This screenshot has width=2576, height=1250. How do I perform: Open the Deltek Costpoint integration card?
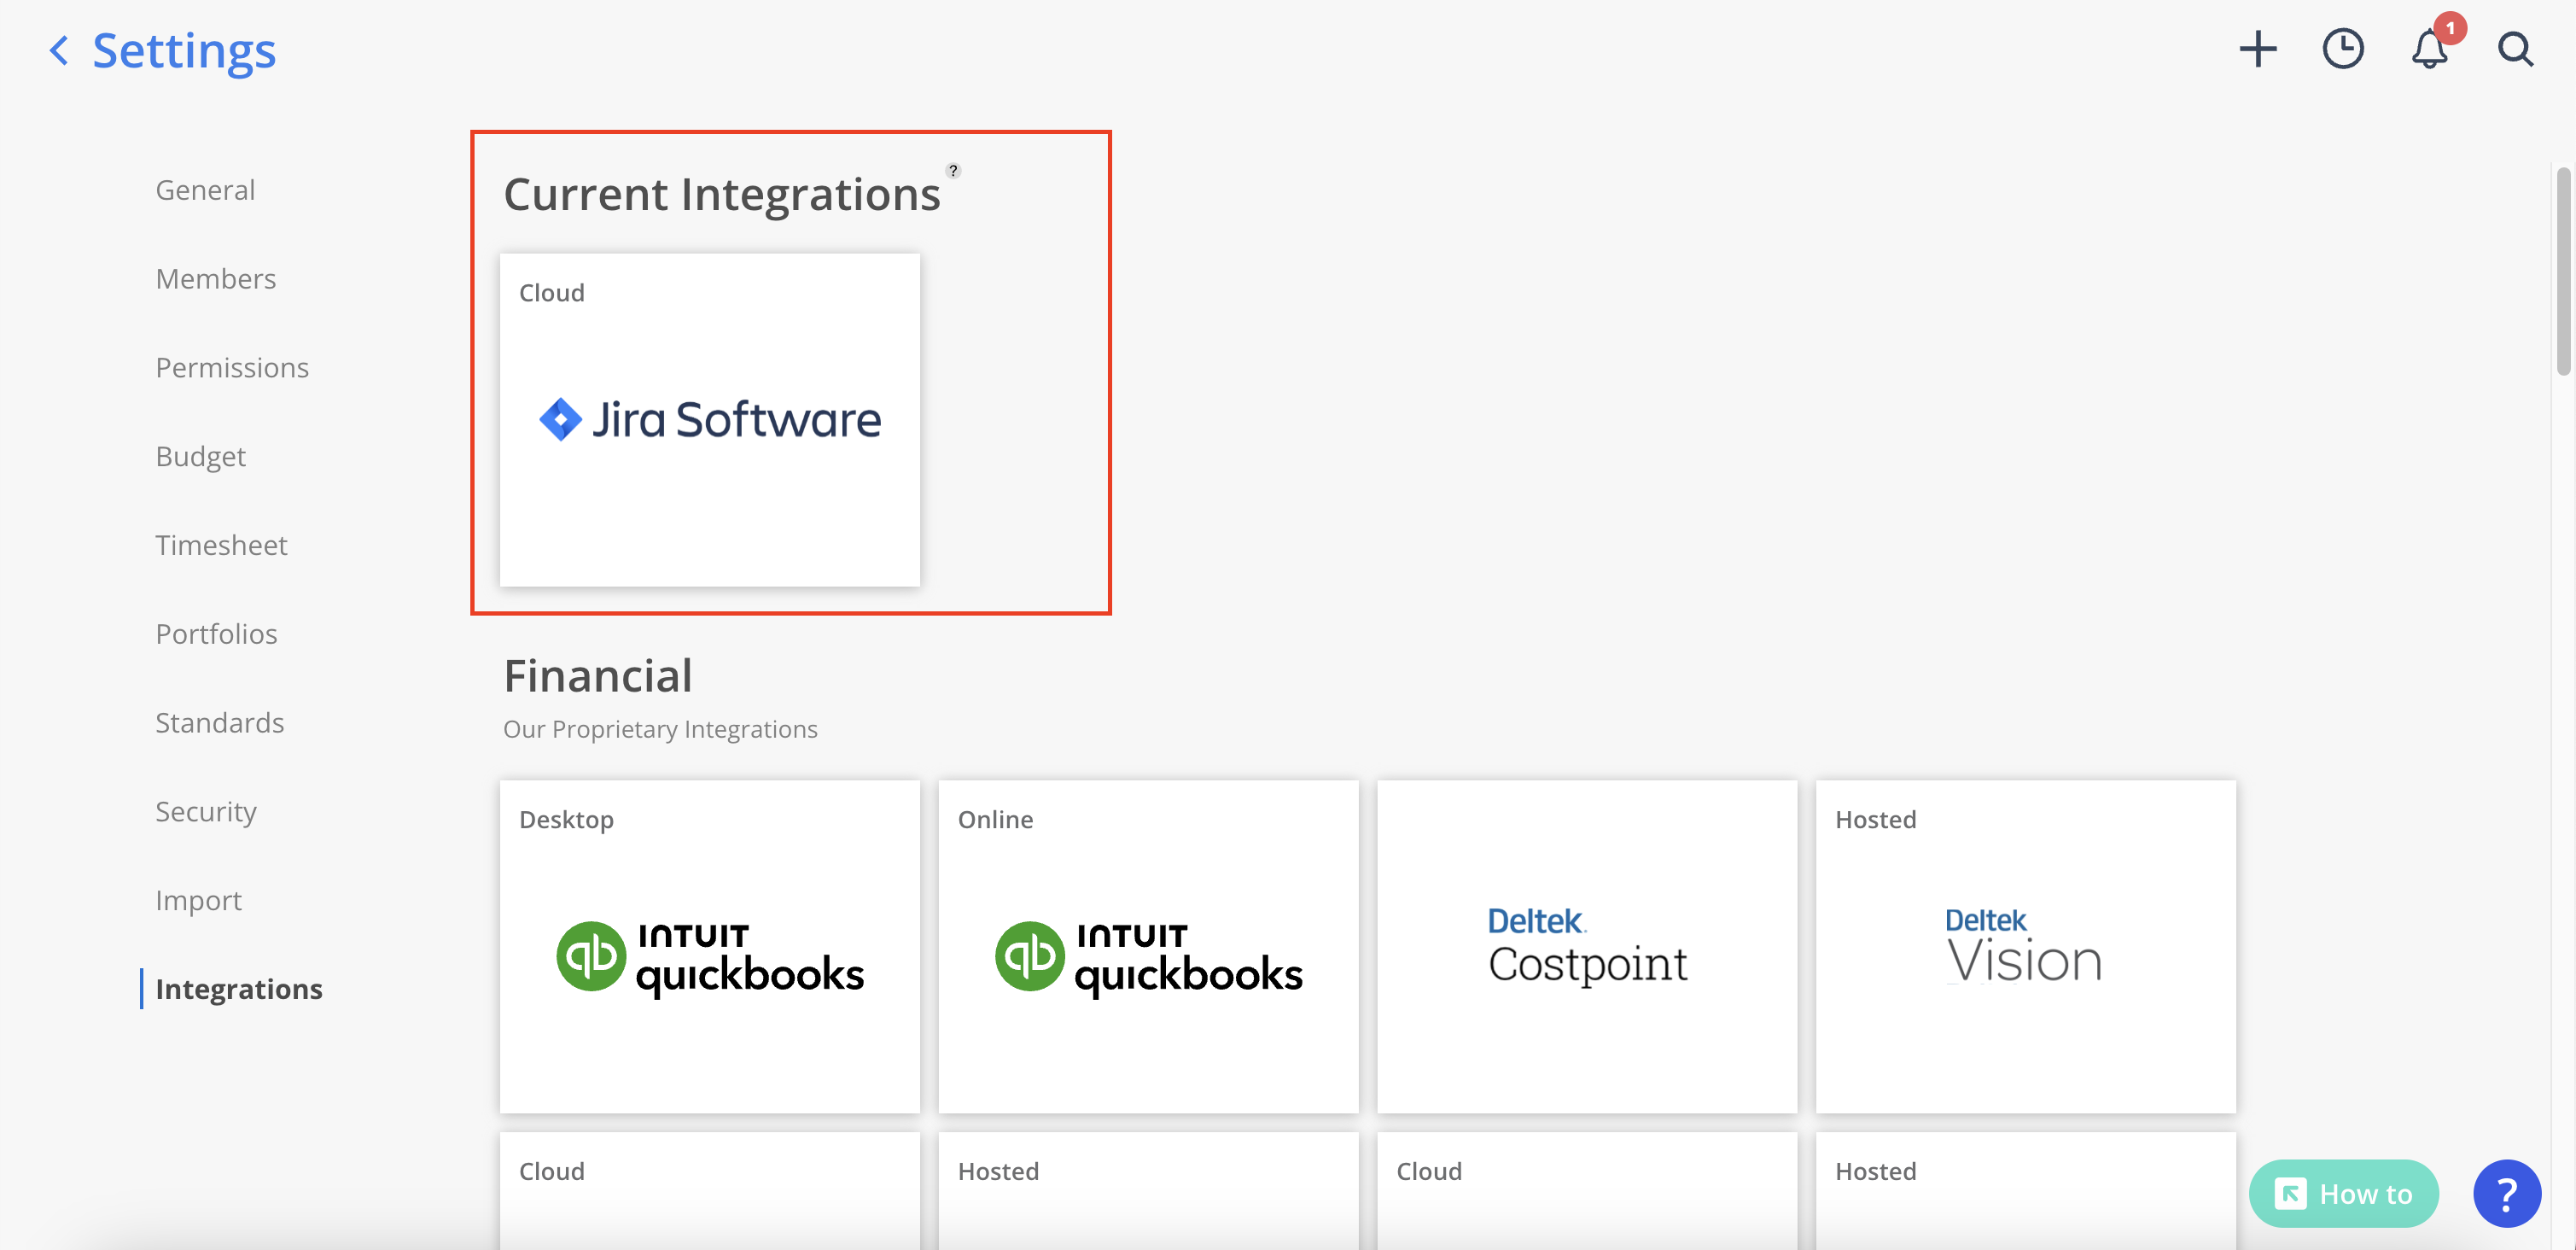[1586, 945]
